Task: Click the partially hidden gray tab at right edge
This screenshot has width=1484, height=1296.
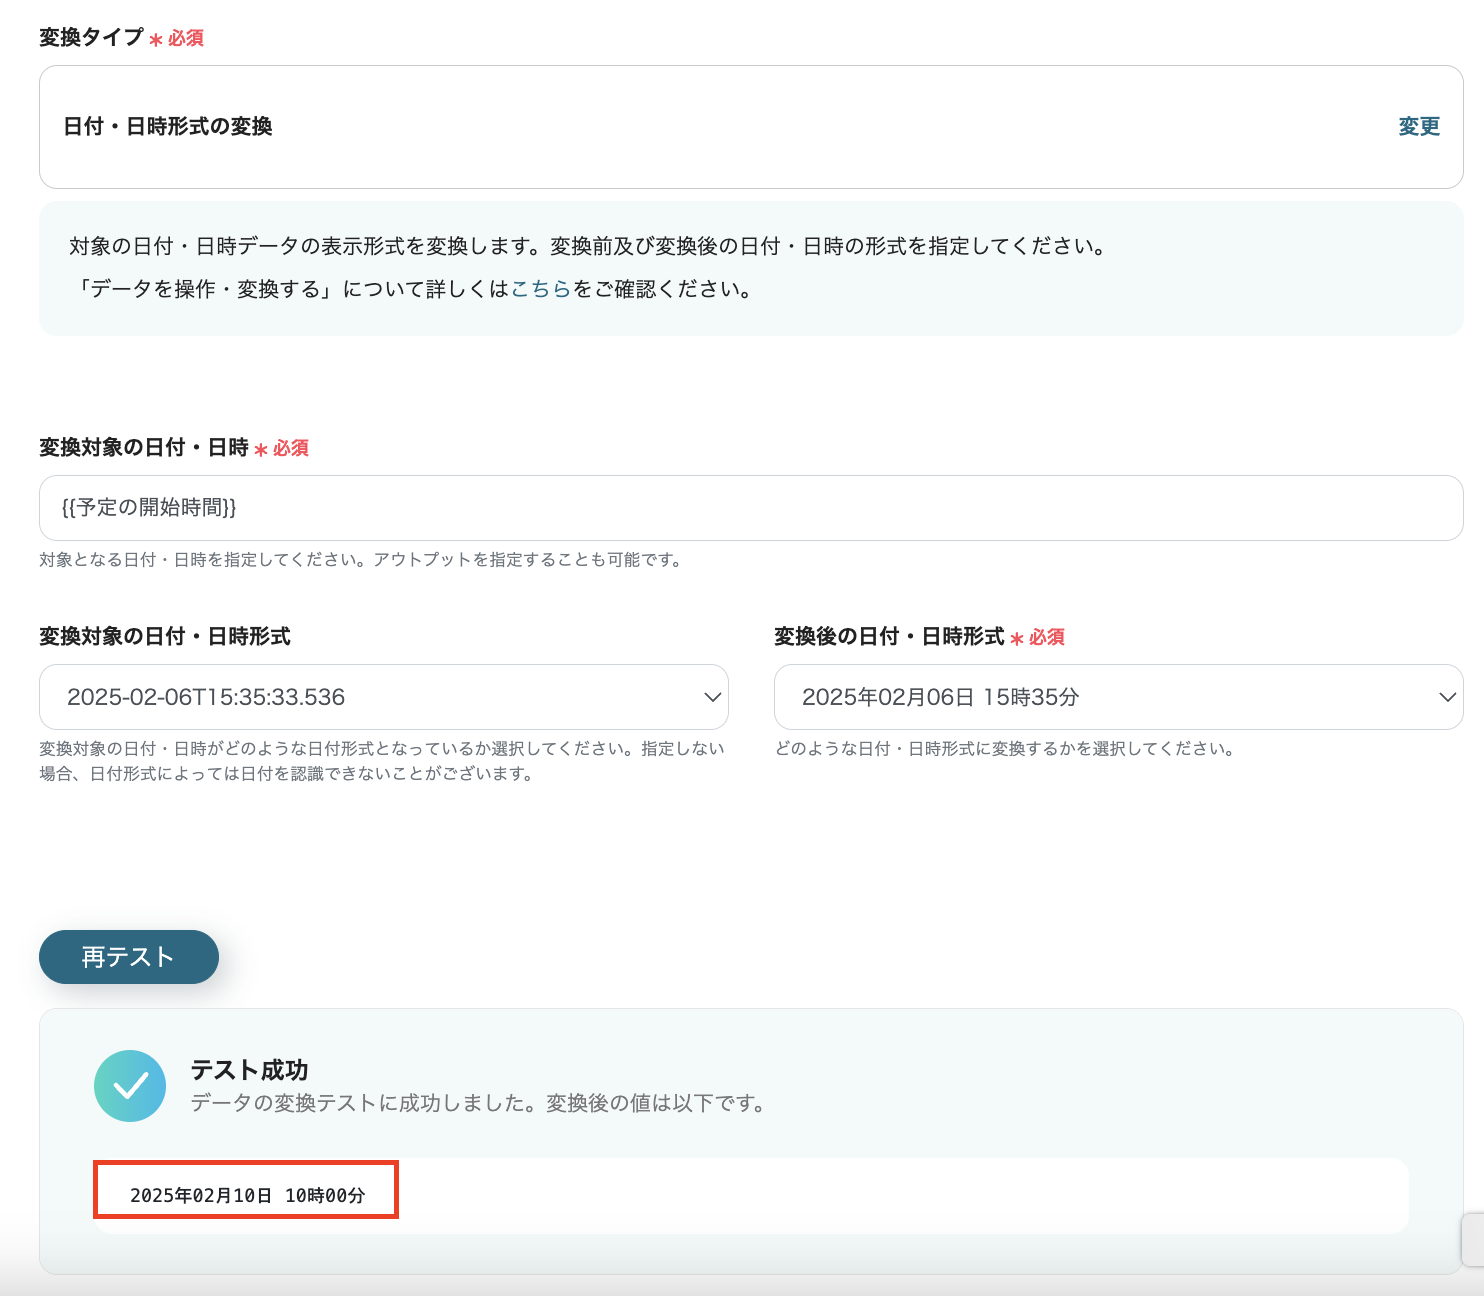Action: coord(1472,1240)
